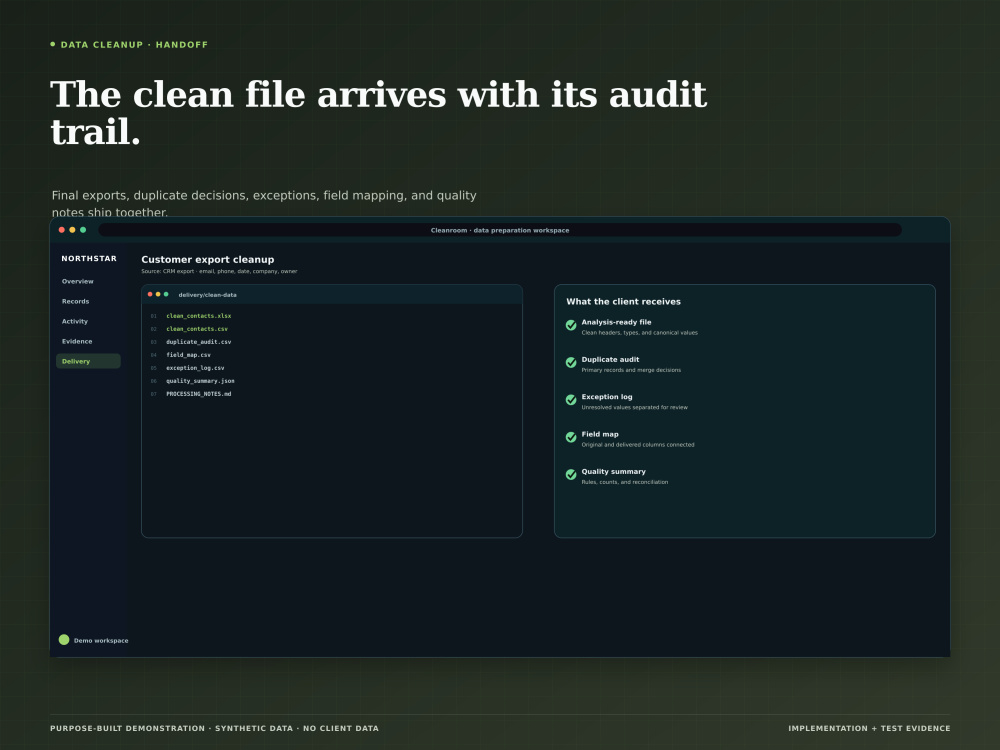Viewport: 1000px width, 750px height.
Task: Select duplicate_audit.csv file
Action: [x=198, y=342]
